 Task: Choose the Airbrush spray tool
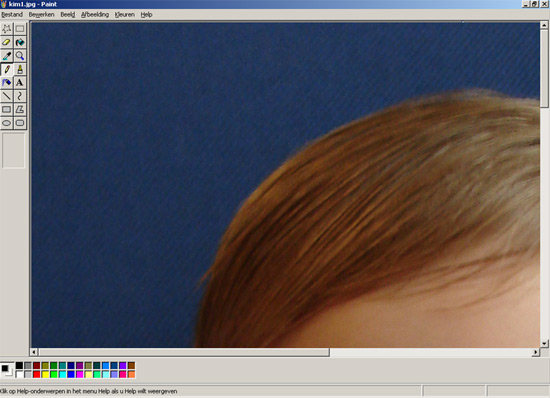pyautogui.click(x=7, y=83)
